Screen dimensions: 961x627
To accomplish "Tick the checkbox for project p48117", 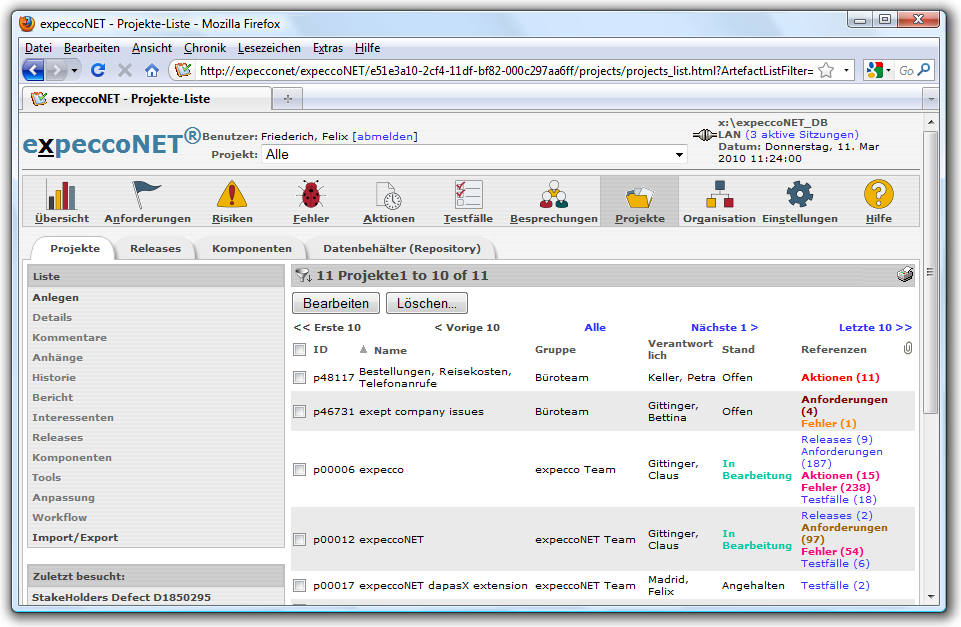I will pyautogui.click(x=299, y=378).
